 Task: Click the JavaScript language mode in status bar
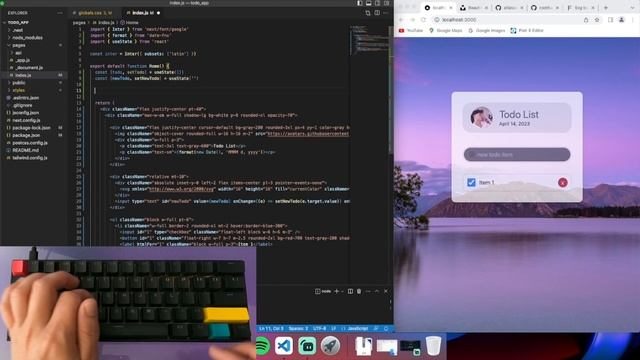[358, 329]
